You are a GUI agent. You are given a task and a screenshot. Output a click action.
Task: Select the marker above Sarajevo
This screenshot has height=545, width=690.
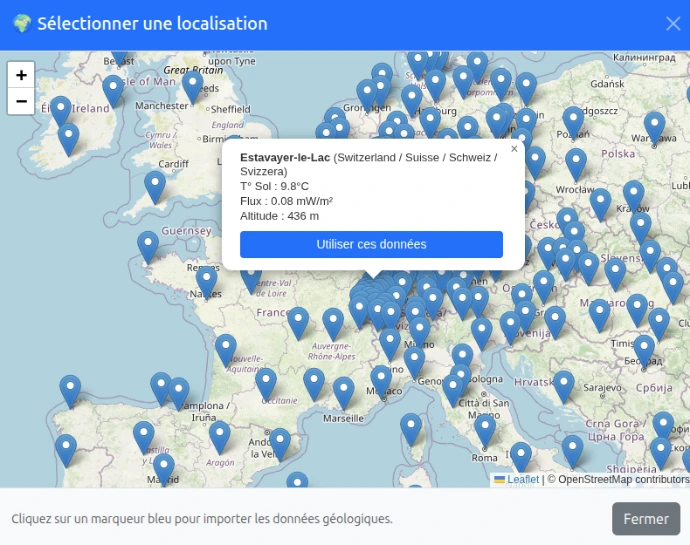564,385
